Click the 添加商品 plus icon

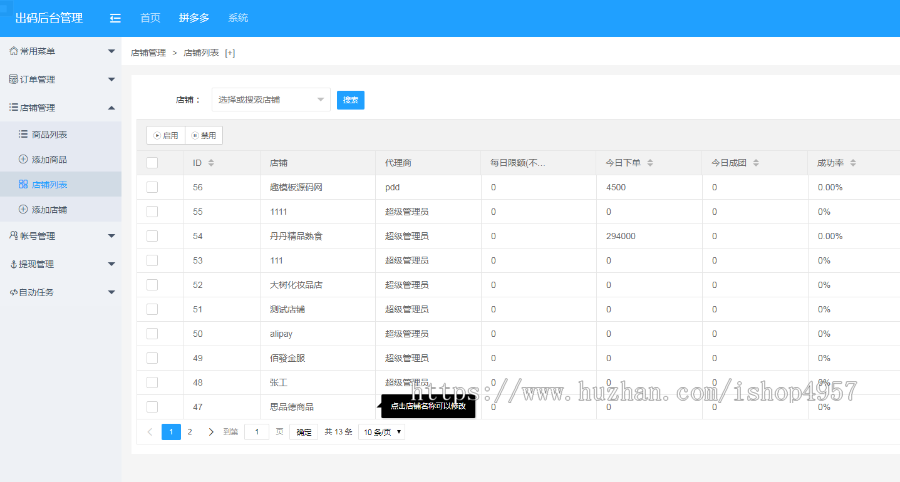pyautogui.click(x=23, y=160)
